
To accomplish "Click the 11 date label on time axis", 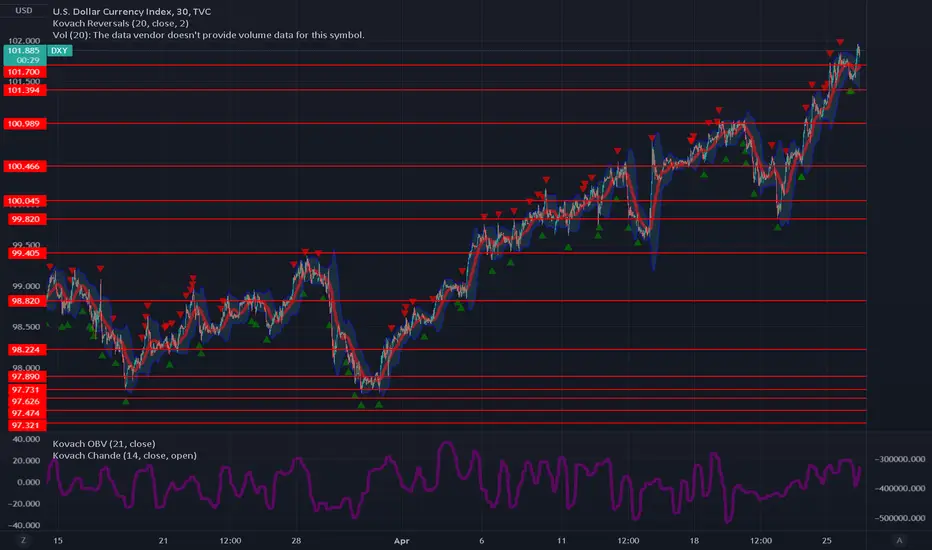I will pyautogui.click(x=561, y=540).
